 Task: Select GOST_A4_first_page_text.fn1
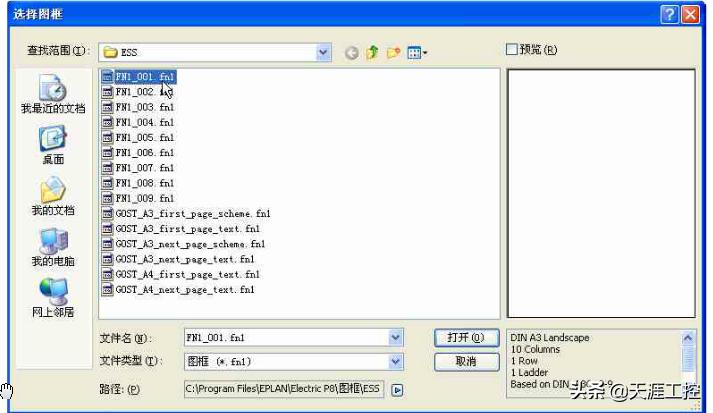point(181,274)
